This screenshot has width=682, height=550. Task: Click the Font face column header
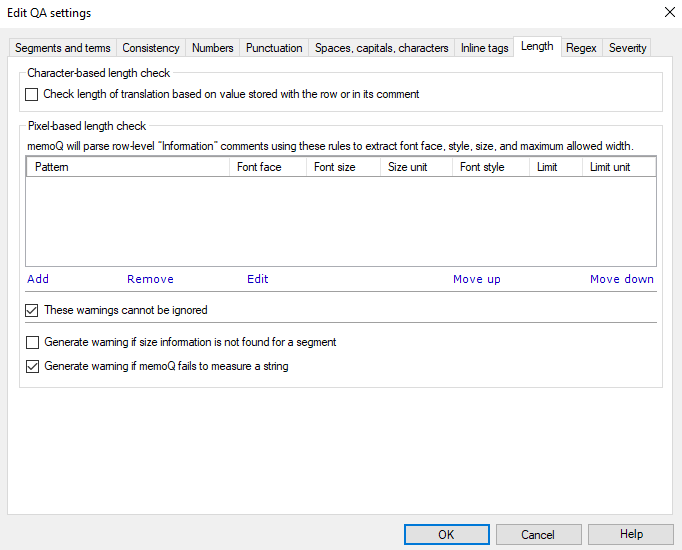coord(268,167)
